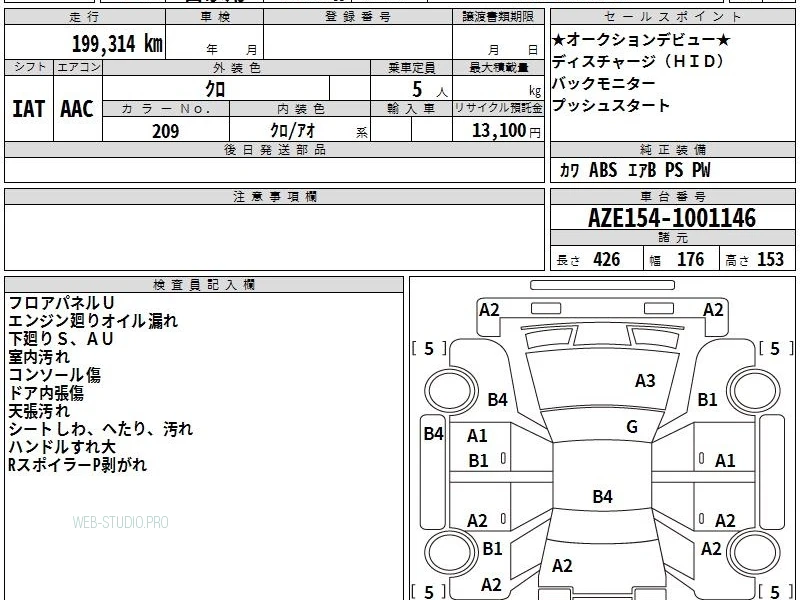Click the 譲渡書類期限 header
This screenshot has width=800, height=600.
pos(498,17)
